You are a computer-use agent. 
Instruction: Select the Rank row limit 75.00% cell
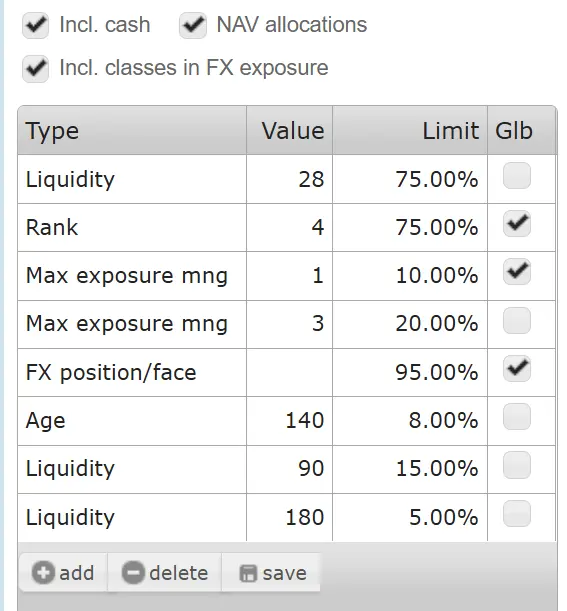point(410,228)
